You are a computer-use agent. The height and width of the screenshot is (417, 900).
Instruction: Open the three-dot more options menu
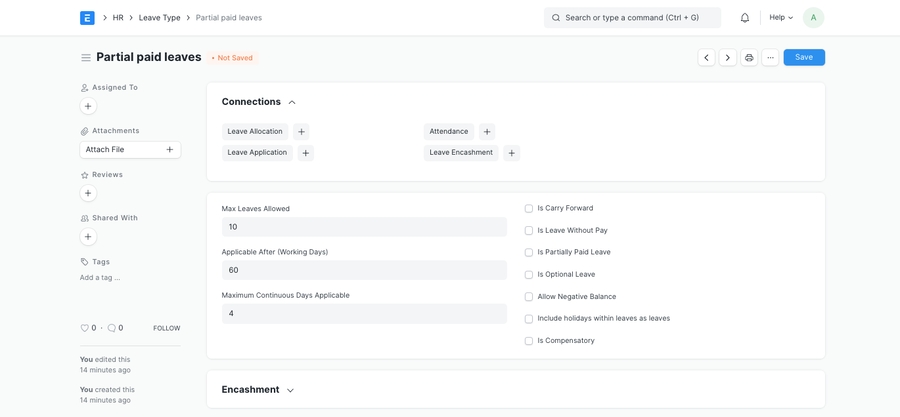click(770, 58)
